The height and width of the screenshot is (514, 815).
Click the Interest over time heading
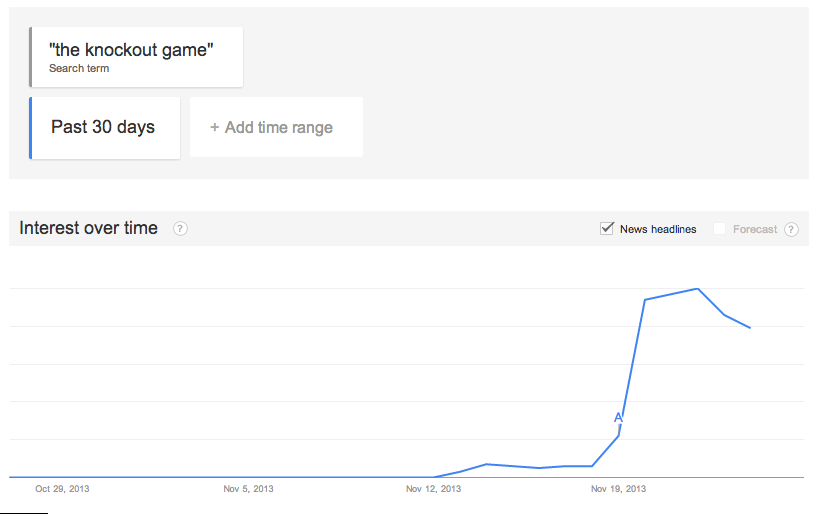pos(88,228)
